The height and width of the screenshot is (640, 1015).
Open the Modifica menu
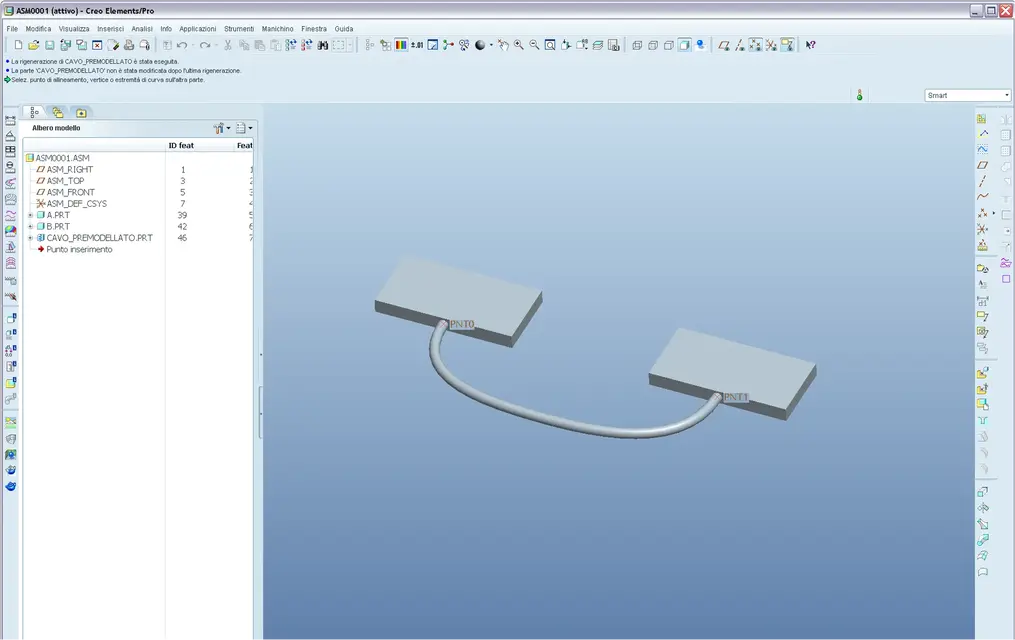38,29
